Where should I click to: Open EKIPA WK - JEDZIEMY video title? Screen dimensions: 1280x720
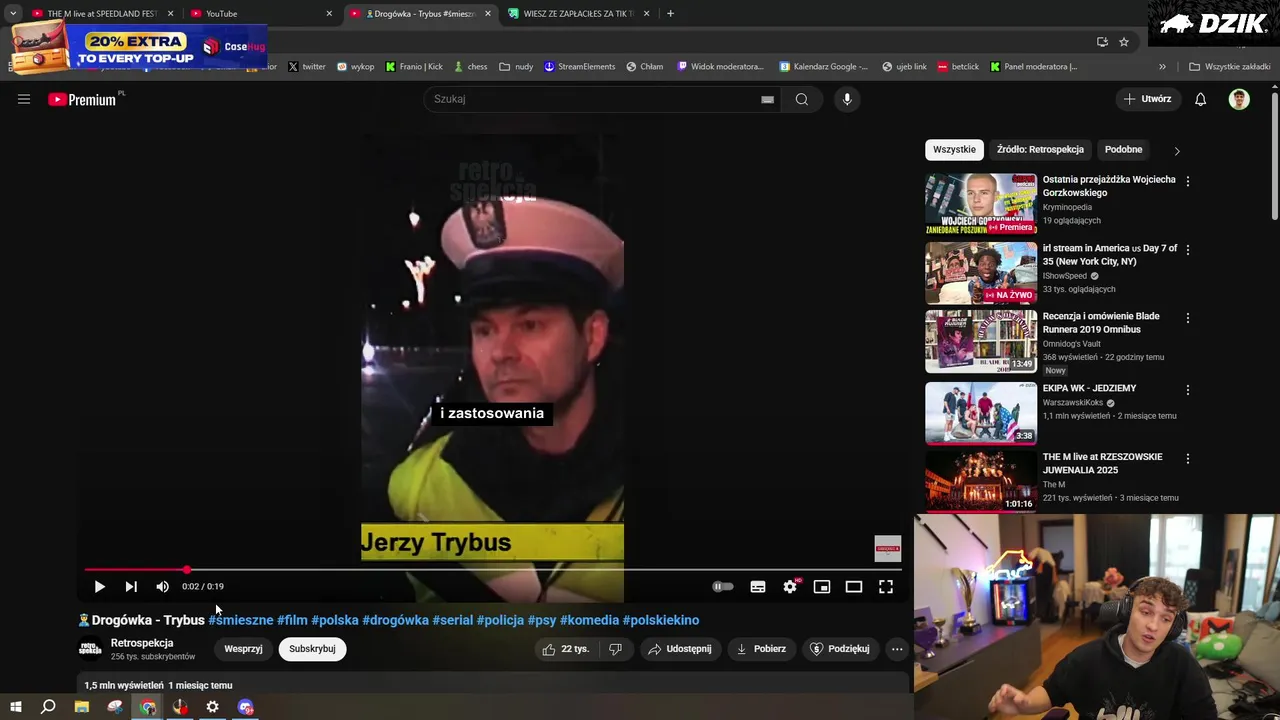(1089, 388)
